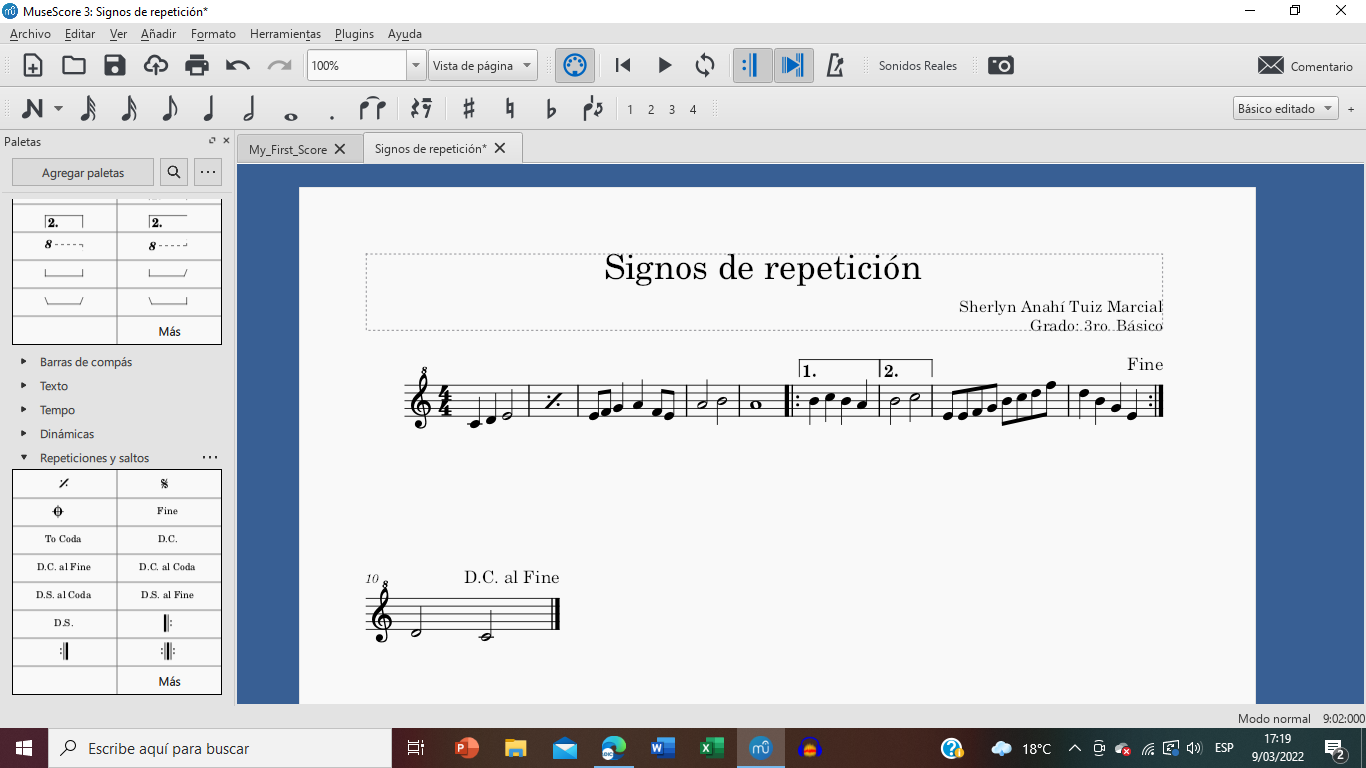This screenshot has height=768, width=1366.
Task: Open the Plugins menu
Action: (354, 34)
